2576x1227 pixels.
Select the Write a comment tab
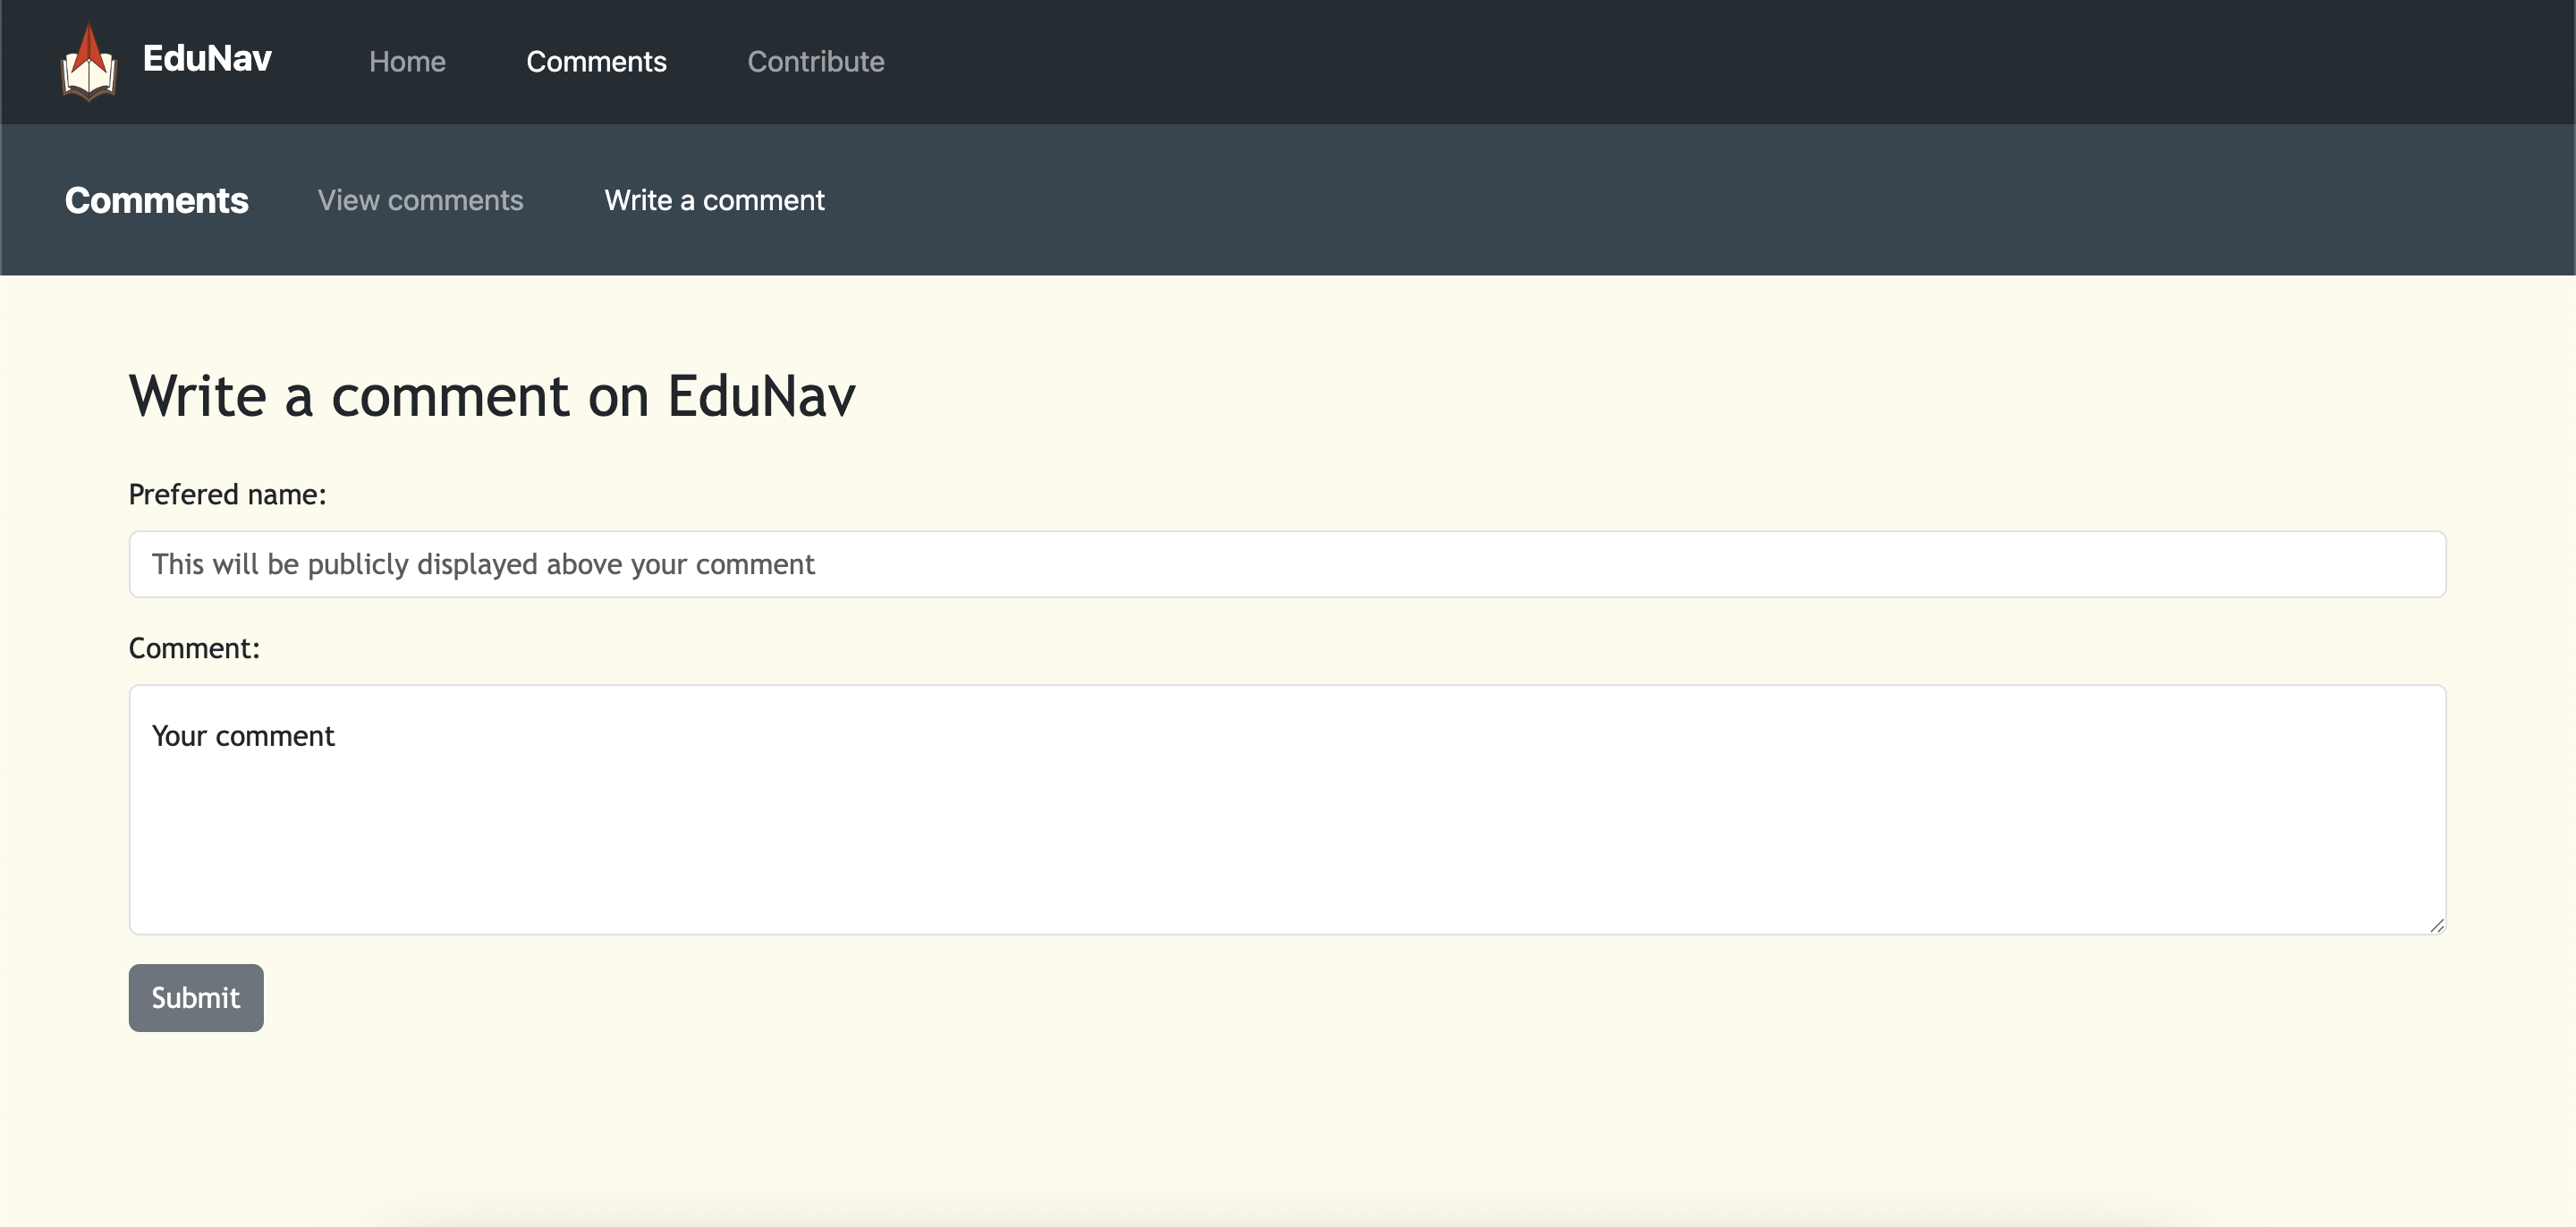click(x=714, y=200)
